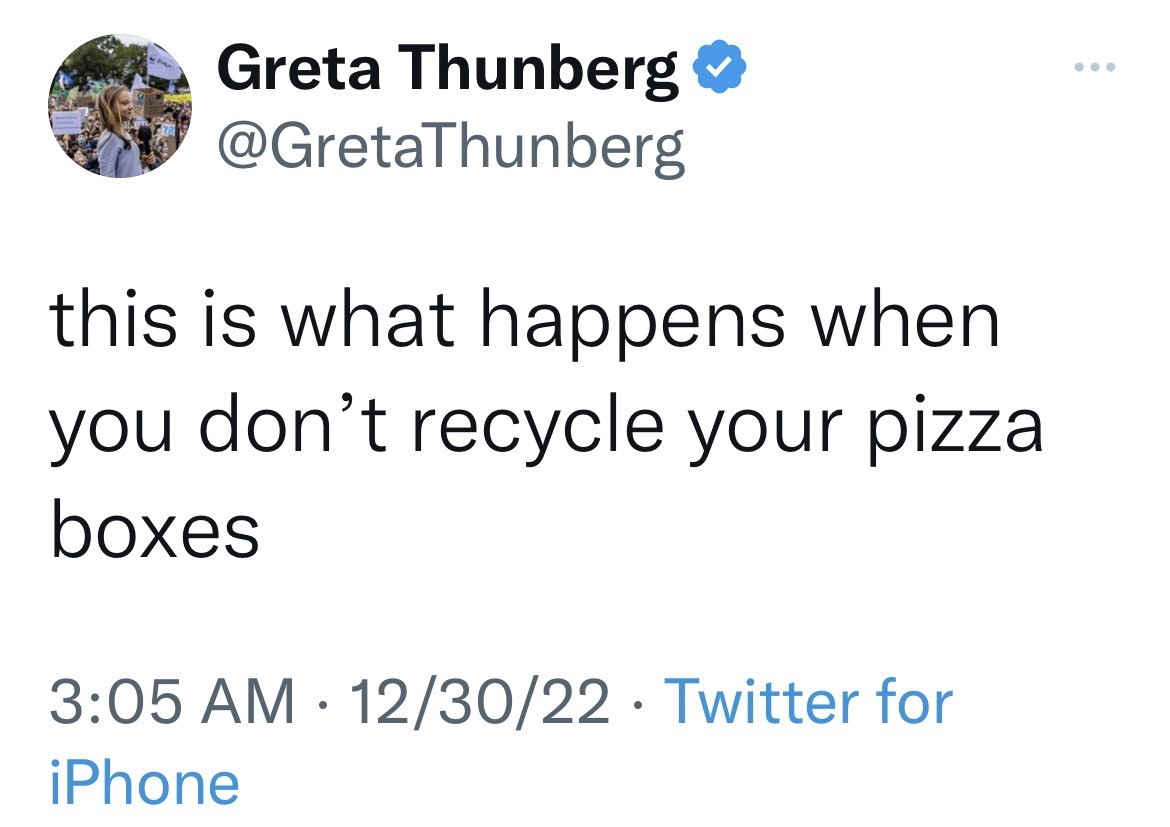Click 'Greta' in the bold display name
Viewport: 1170px width, 827px height.
298,69
